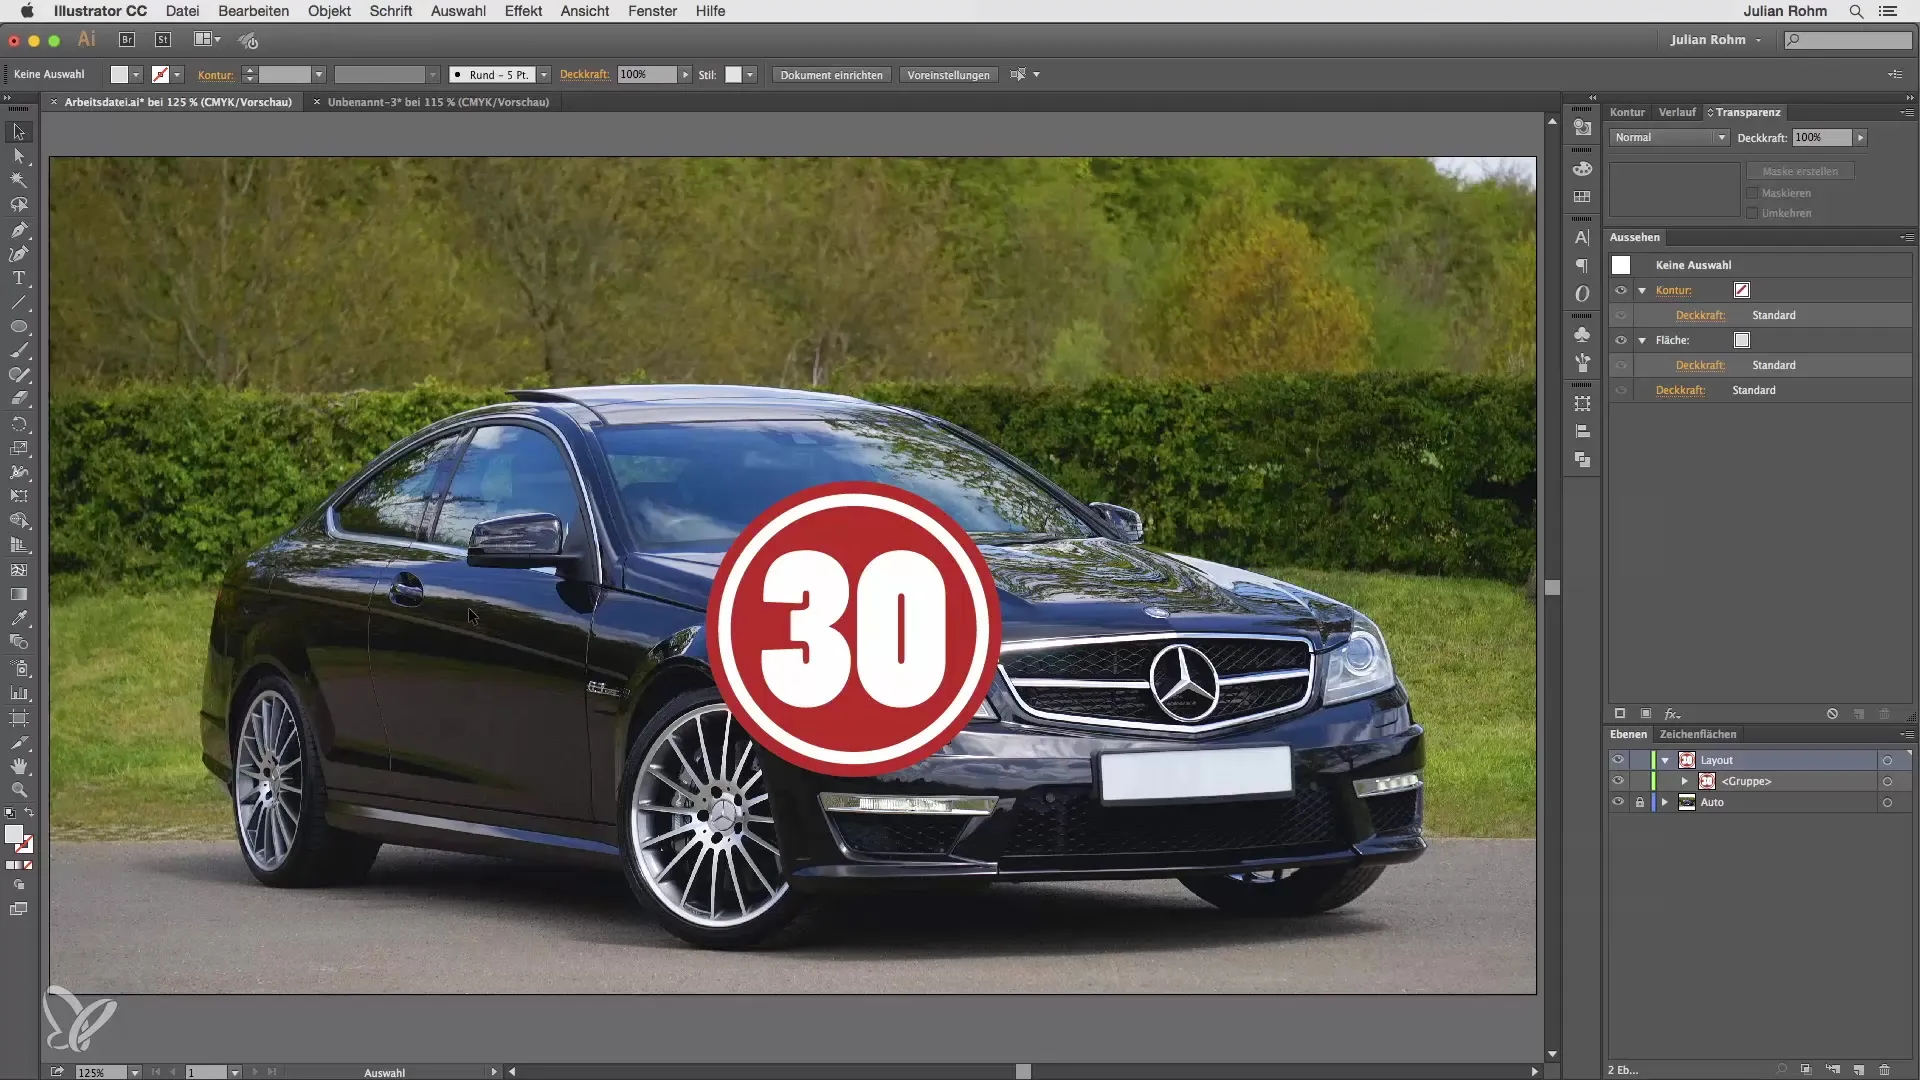Select the Eyedropper tool
Image resolution: width=1920 pixels, height=1080 pixels.
coord(18,619)
